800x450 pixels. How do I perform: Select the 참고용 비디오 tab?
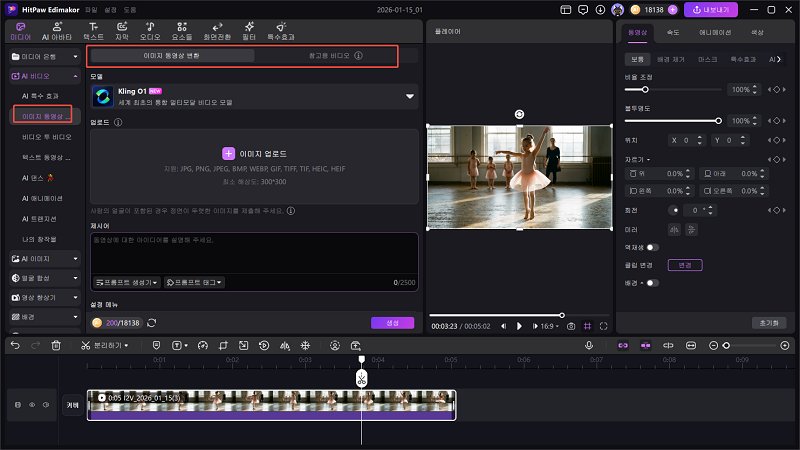[x=335, y=56]
